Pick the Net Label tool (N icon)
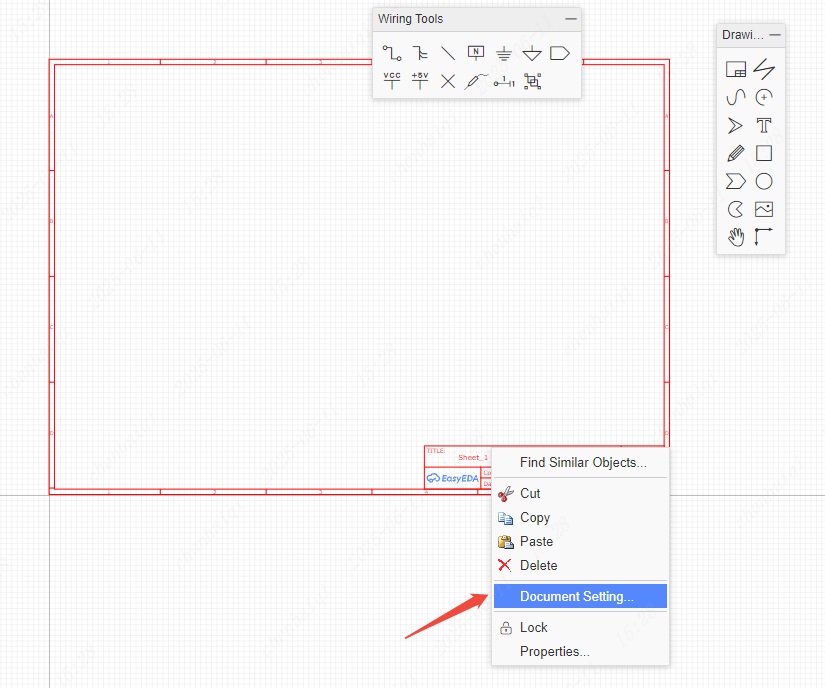Viewport: 825px width, 688px height. click(476, 53)
